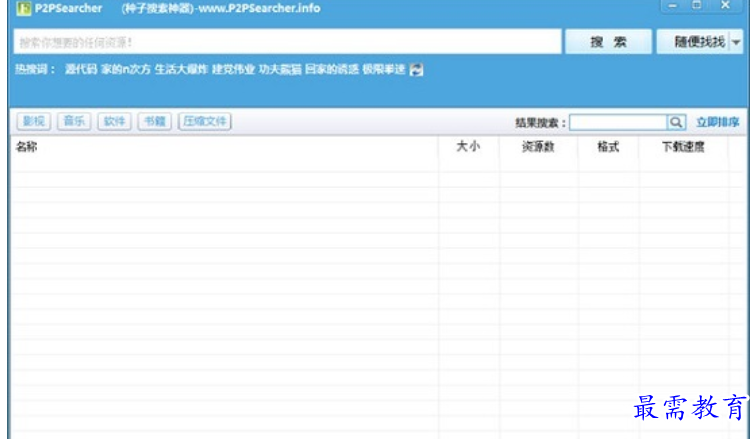Search the hot word 源代码
755x439 pixels.
81,69
